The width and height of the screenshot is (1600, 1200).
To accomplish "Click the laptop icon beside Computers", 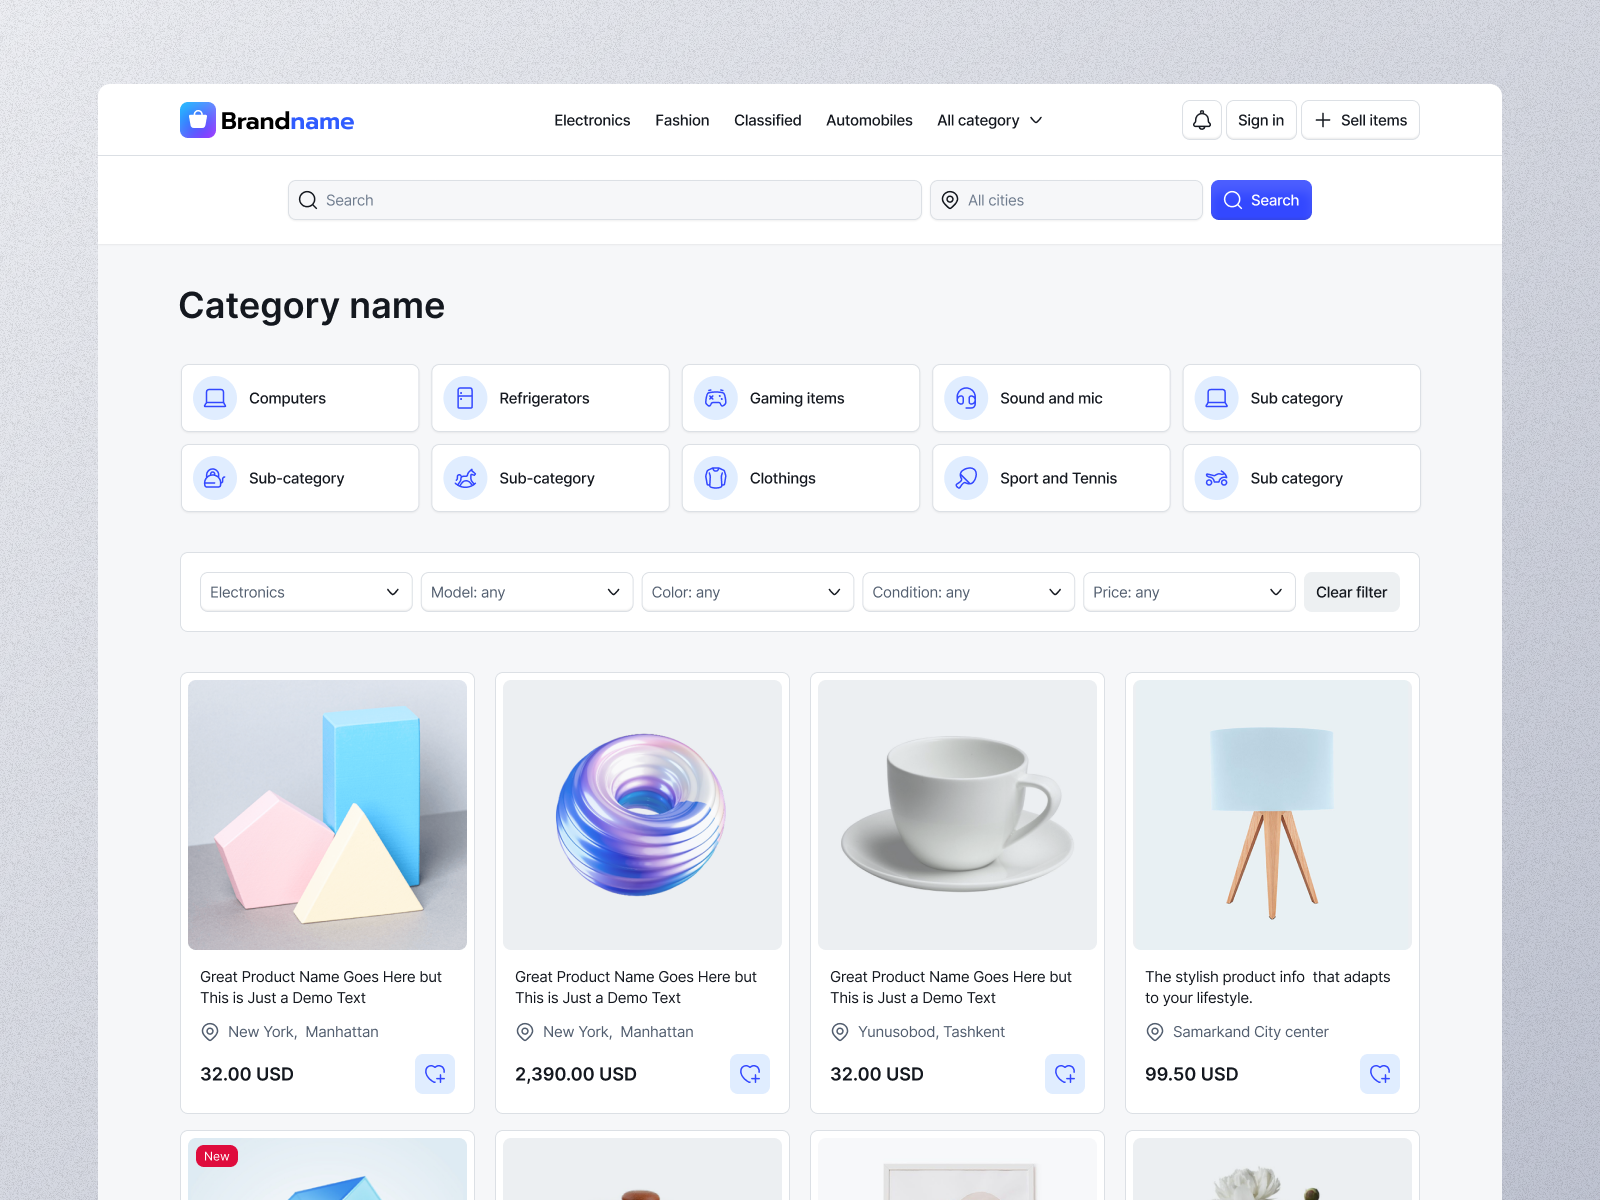I will coord(215,398).
